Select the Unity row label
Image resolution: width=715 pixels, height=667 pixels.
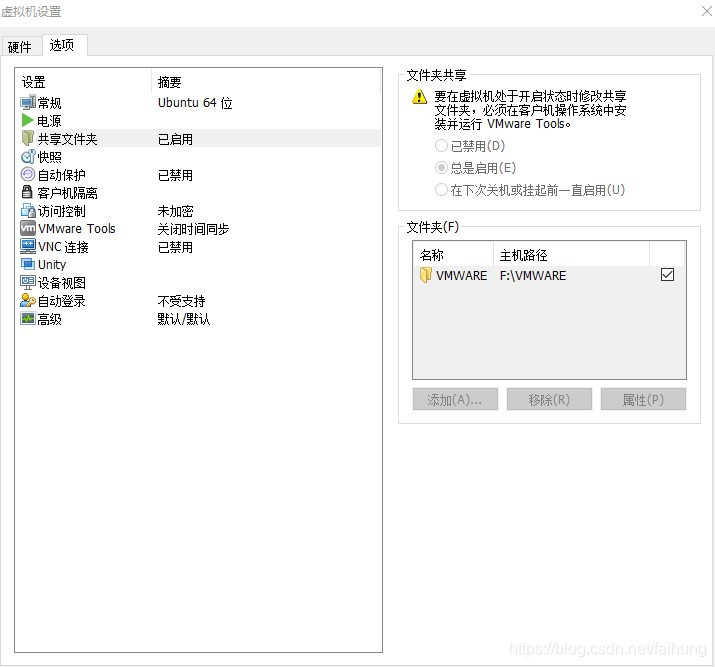coord(52,264)
